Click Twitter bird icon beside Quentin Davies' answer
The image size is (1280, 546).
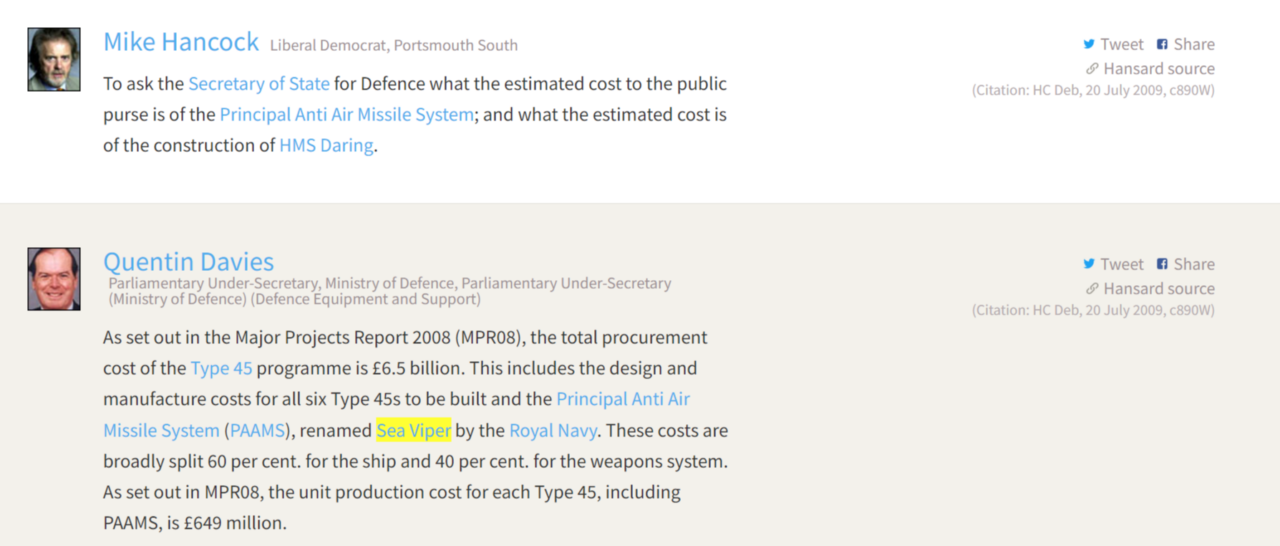(x=1089, y=264)
